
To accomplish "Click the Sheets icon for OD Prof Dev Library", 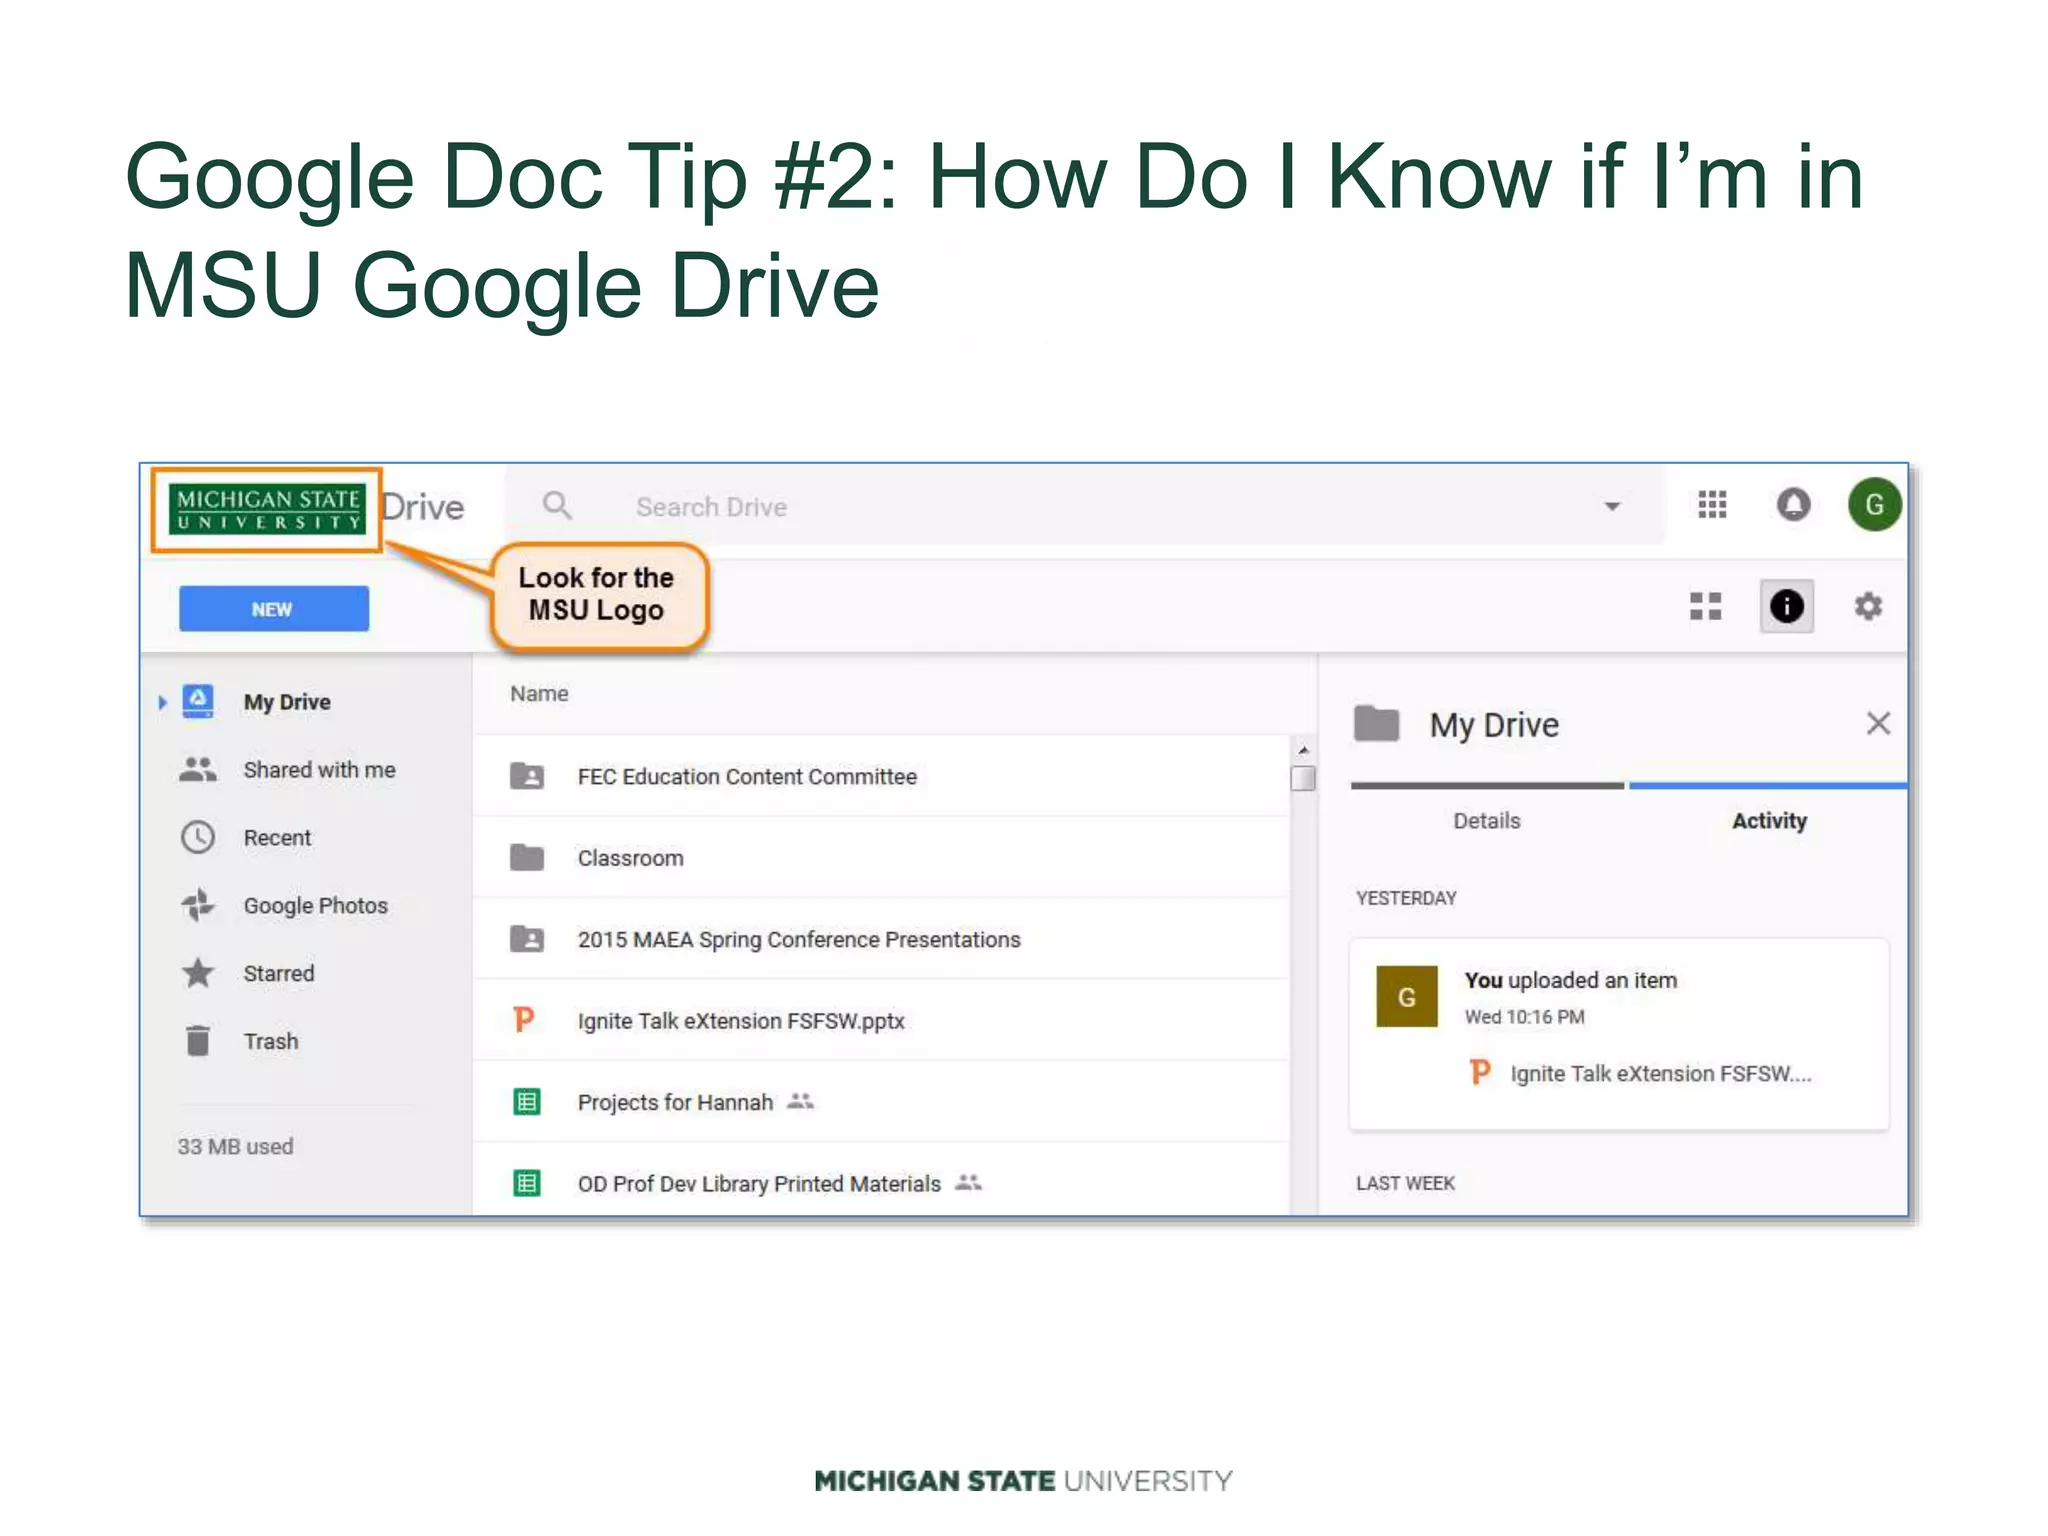I will click(527, 1184).
